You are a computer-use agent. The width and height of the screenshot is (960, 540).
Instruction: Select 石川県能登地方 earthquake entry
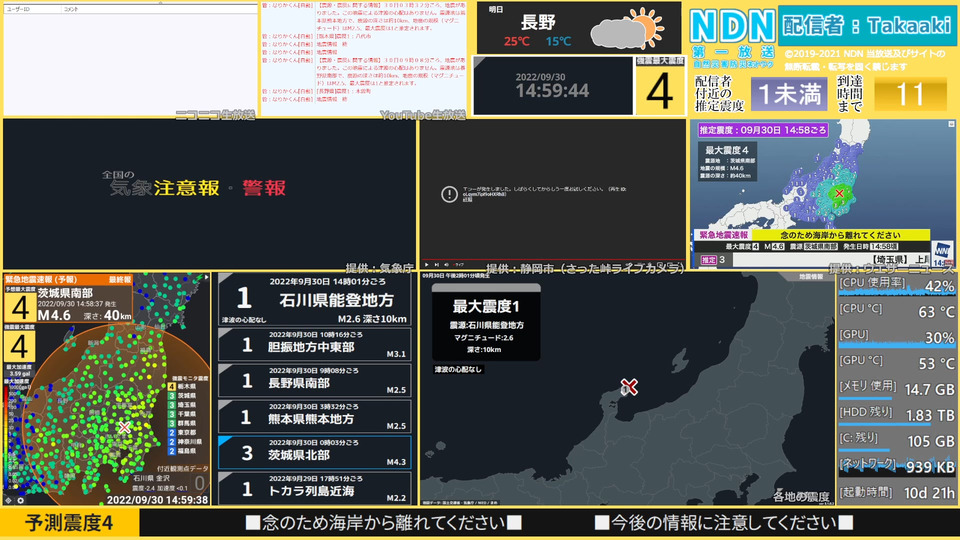pyautogui.click(x=315, y=299)
